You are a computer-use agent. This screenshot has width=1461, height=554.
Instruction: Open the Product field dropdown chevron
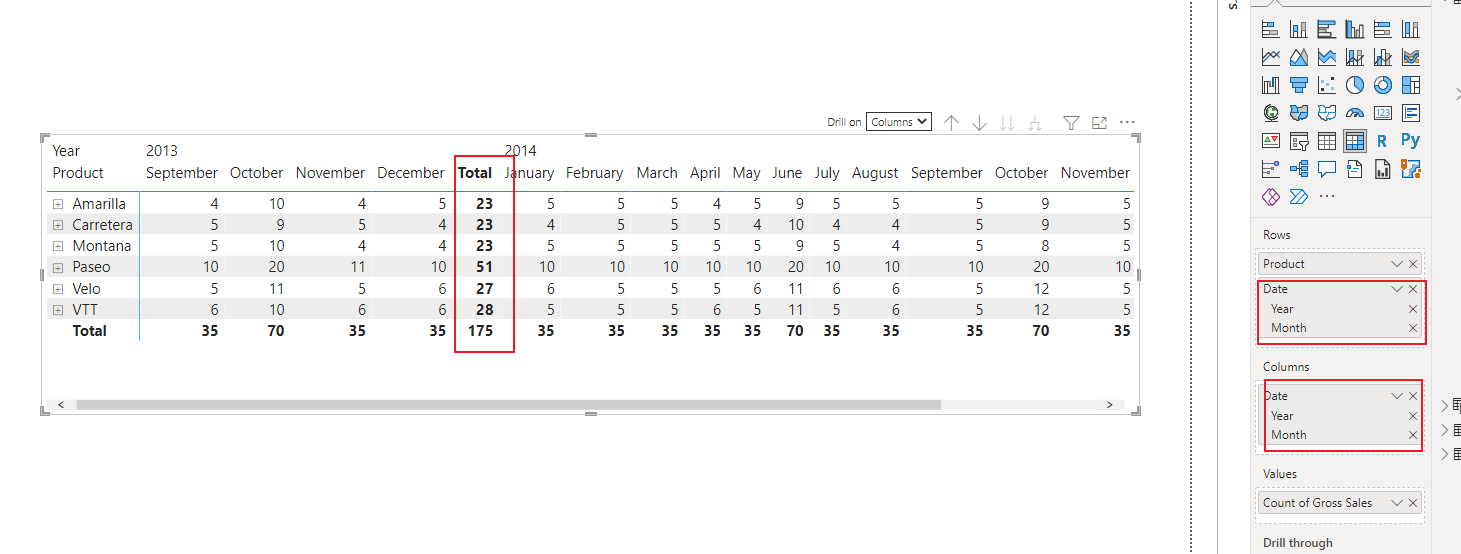[x=1397, y=264]
